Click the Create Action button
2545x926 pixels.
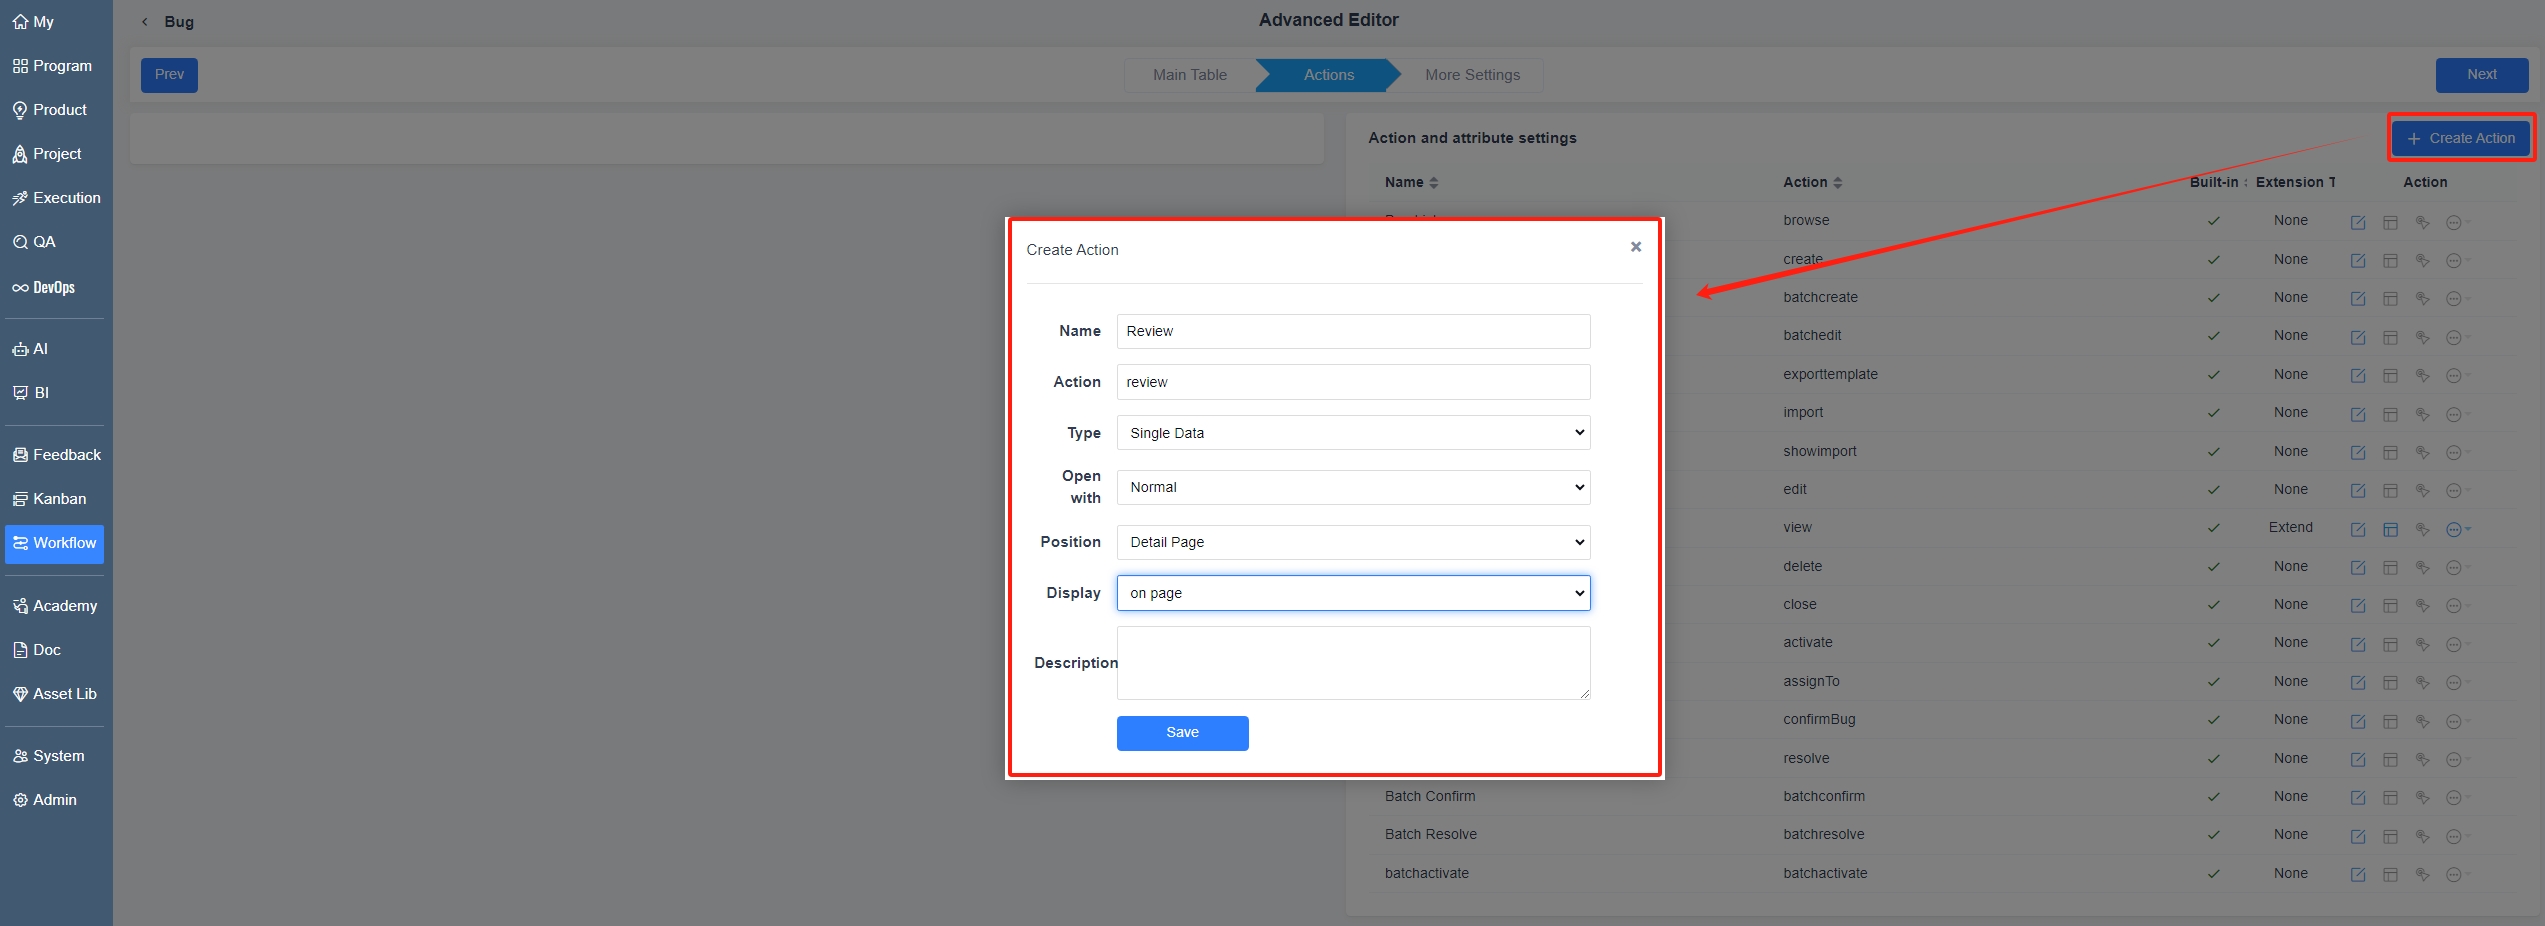(2461, 138)
